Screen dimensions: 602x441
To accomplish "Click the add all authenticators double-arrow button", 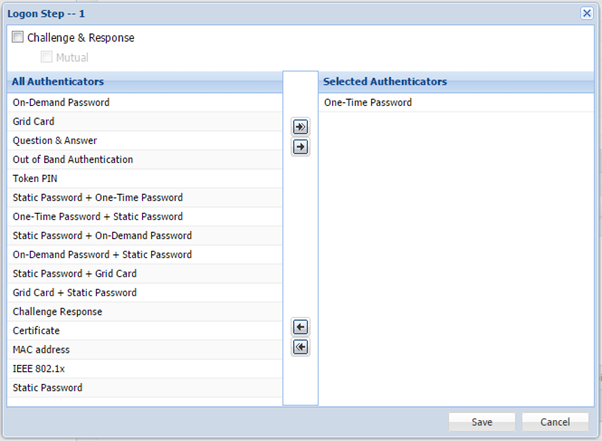I will [300, 127].
